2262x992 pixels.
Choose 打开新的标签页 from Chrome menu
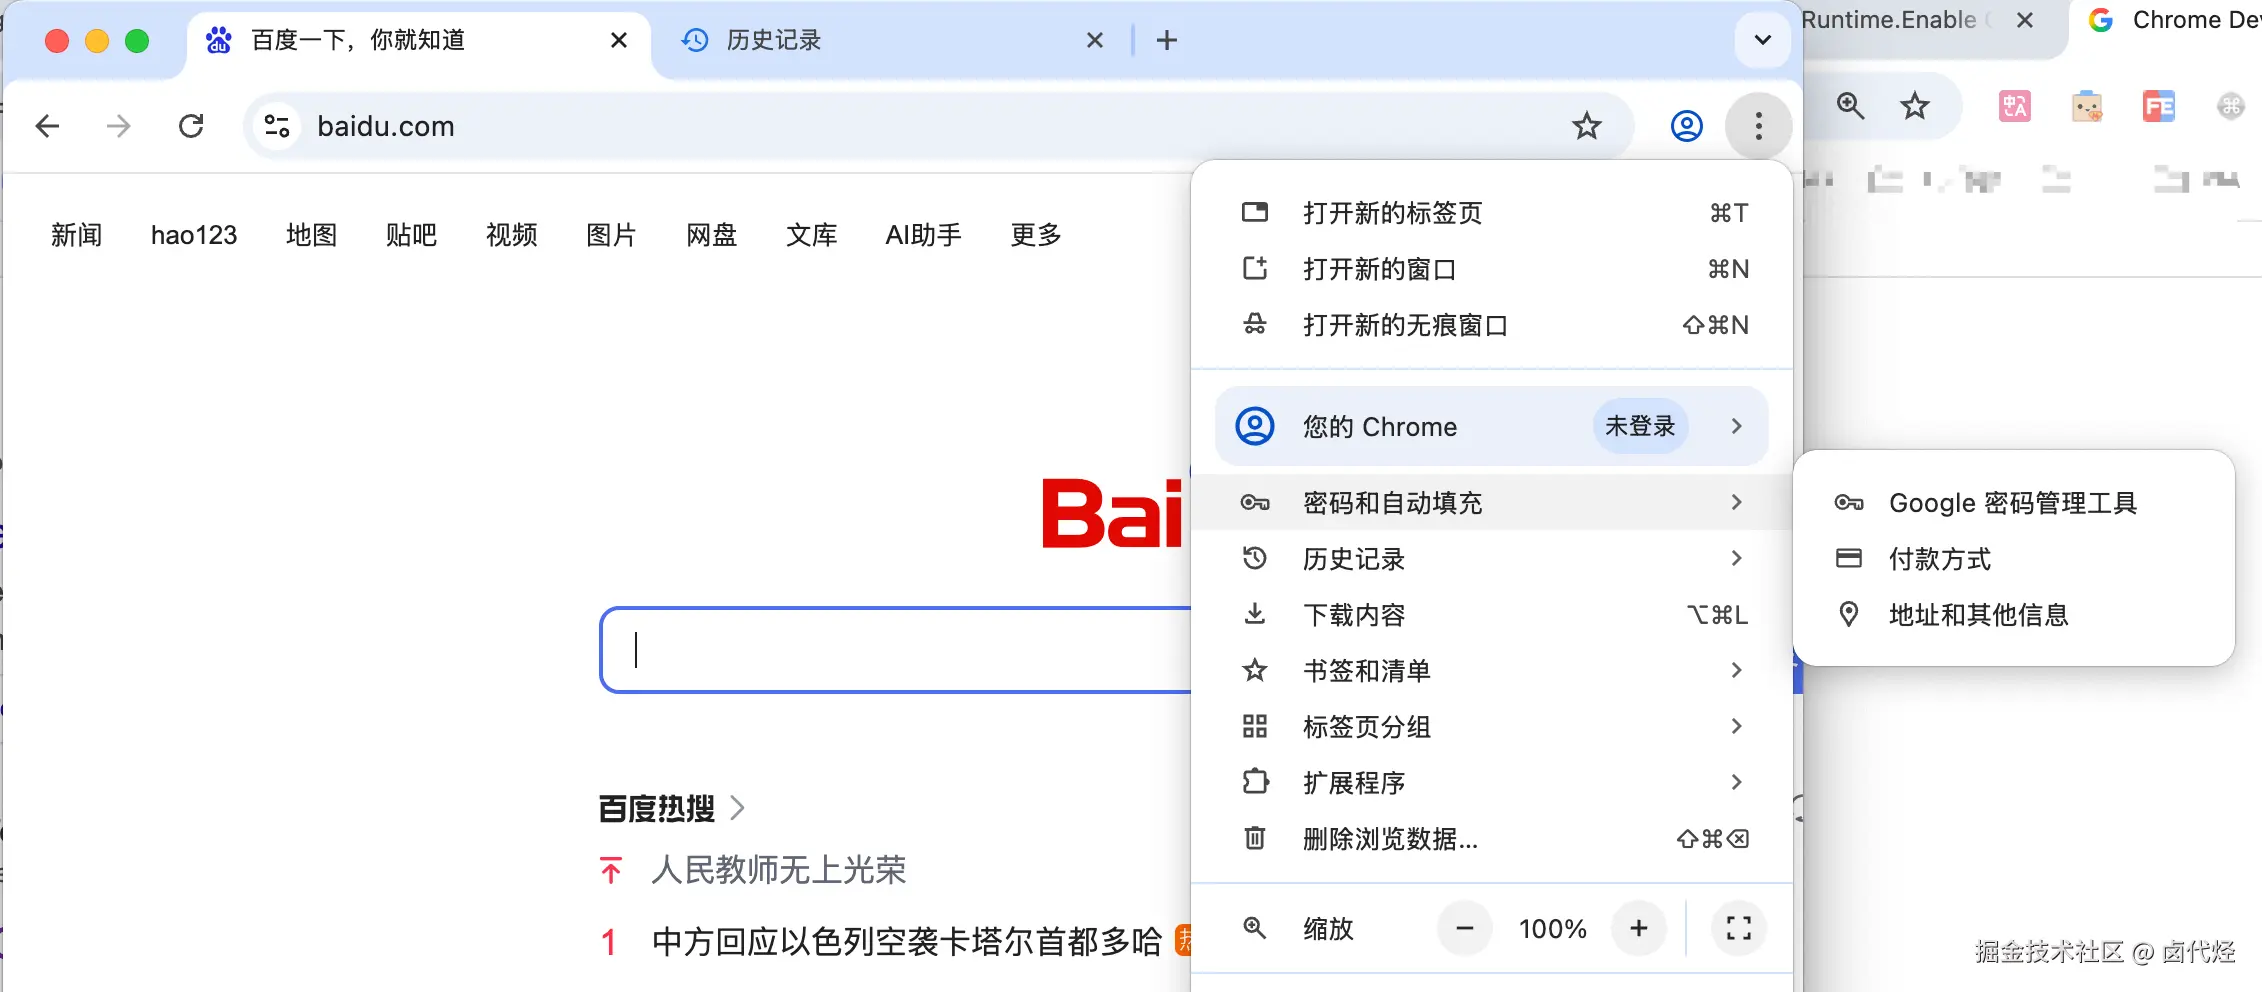1491,213
